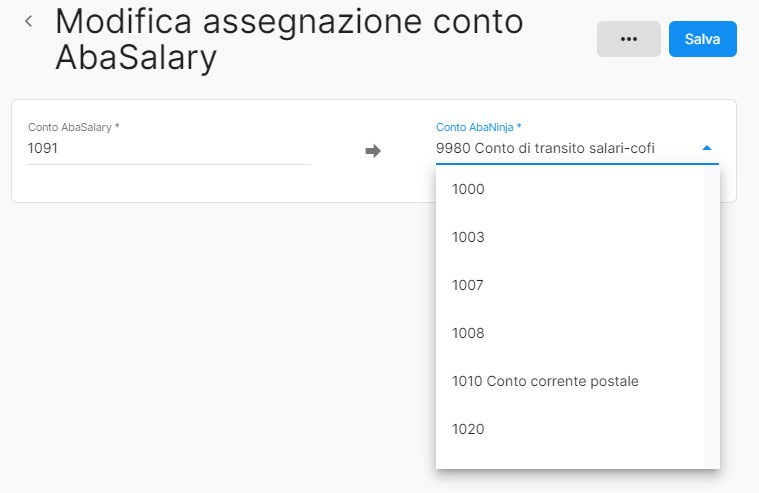Select account 1003 from the list

[x=570, y=237]
